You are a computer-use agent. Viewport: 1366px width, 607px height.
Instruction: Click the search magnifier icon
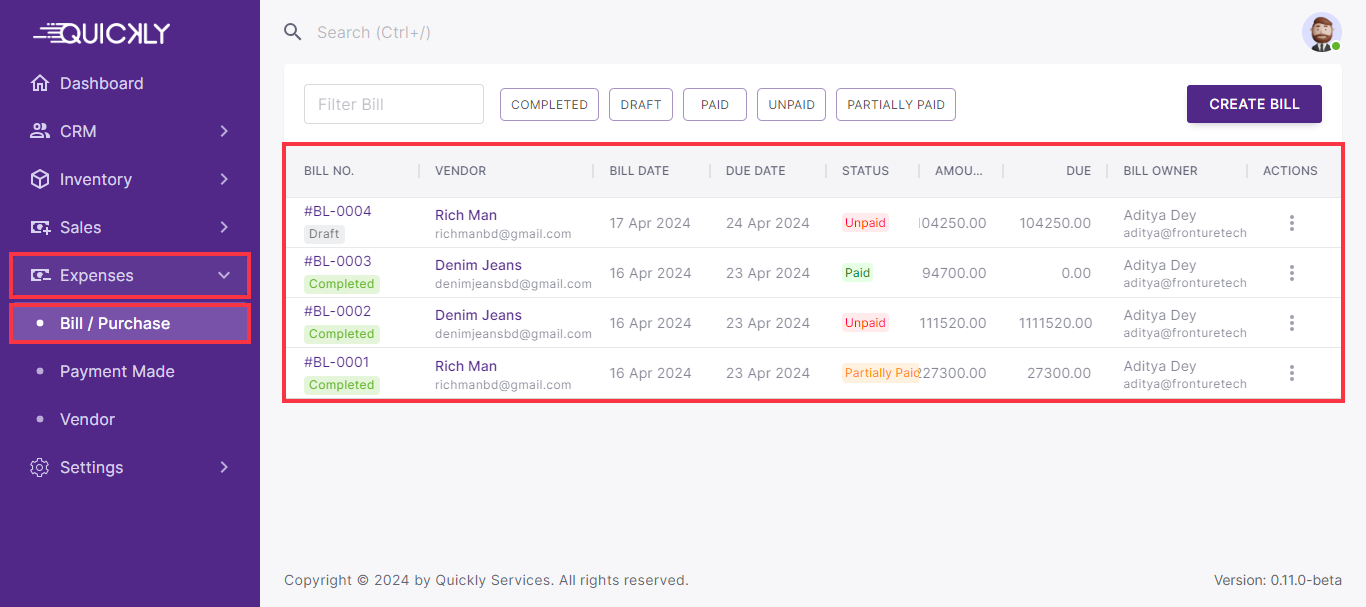(293, 32)
